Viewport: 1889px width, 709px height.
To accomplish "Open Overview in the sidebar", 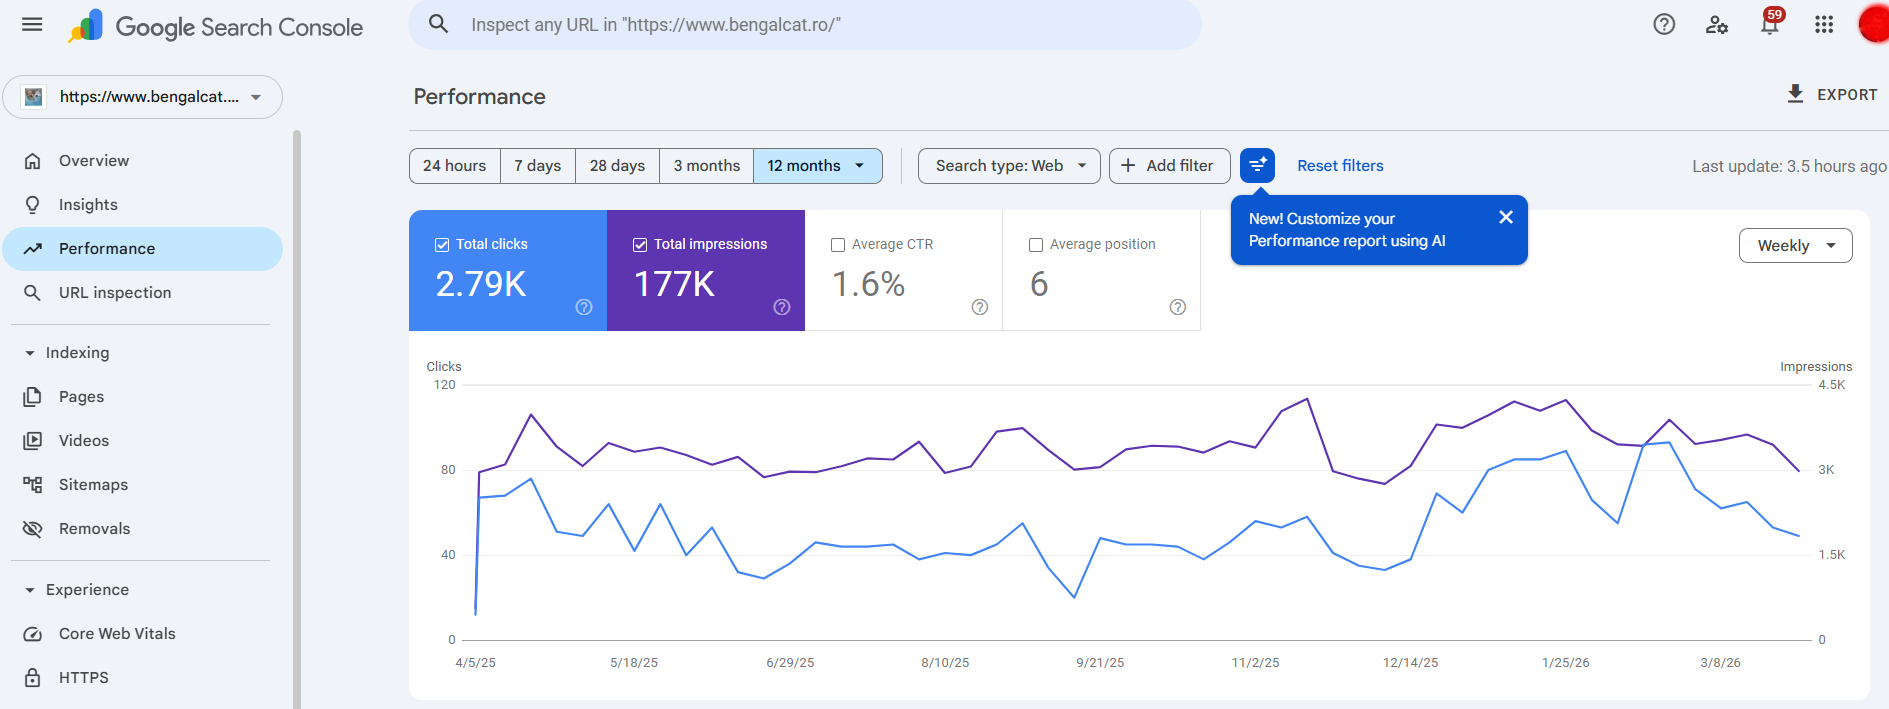I will pyautogui.click(x=143, y=161).
